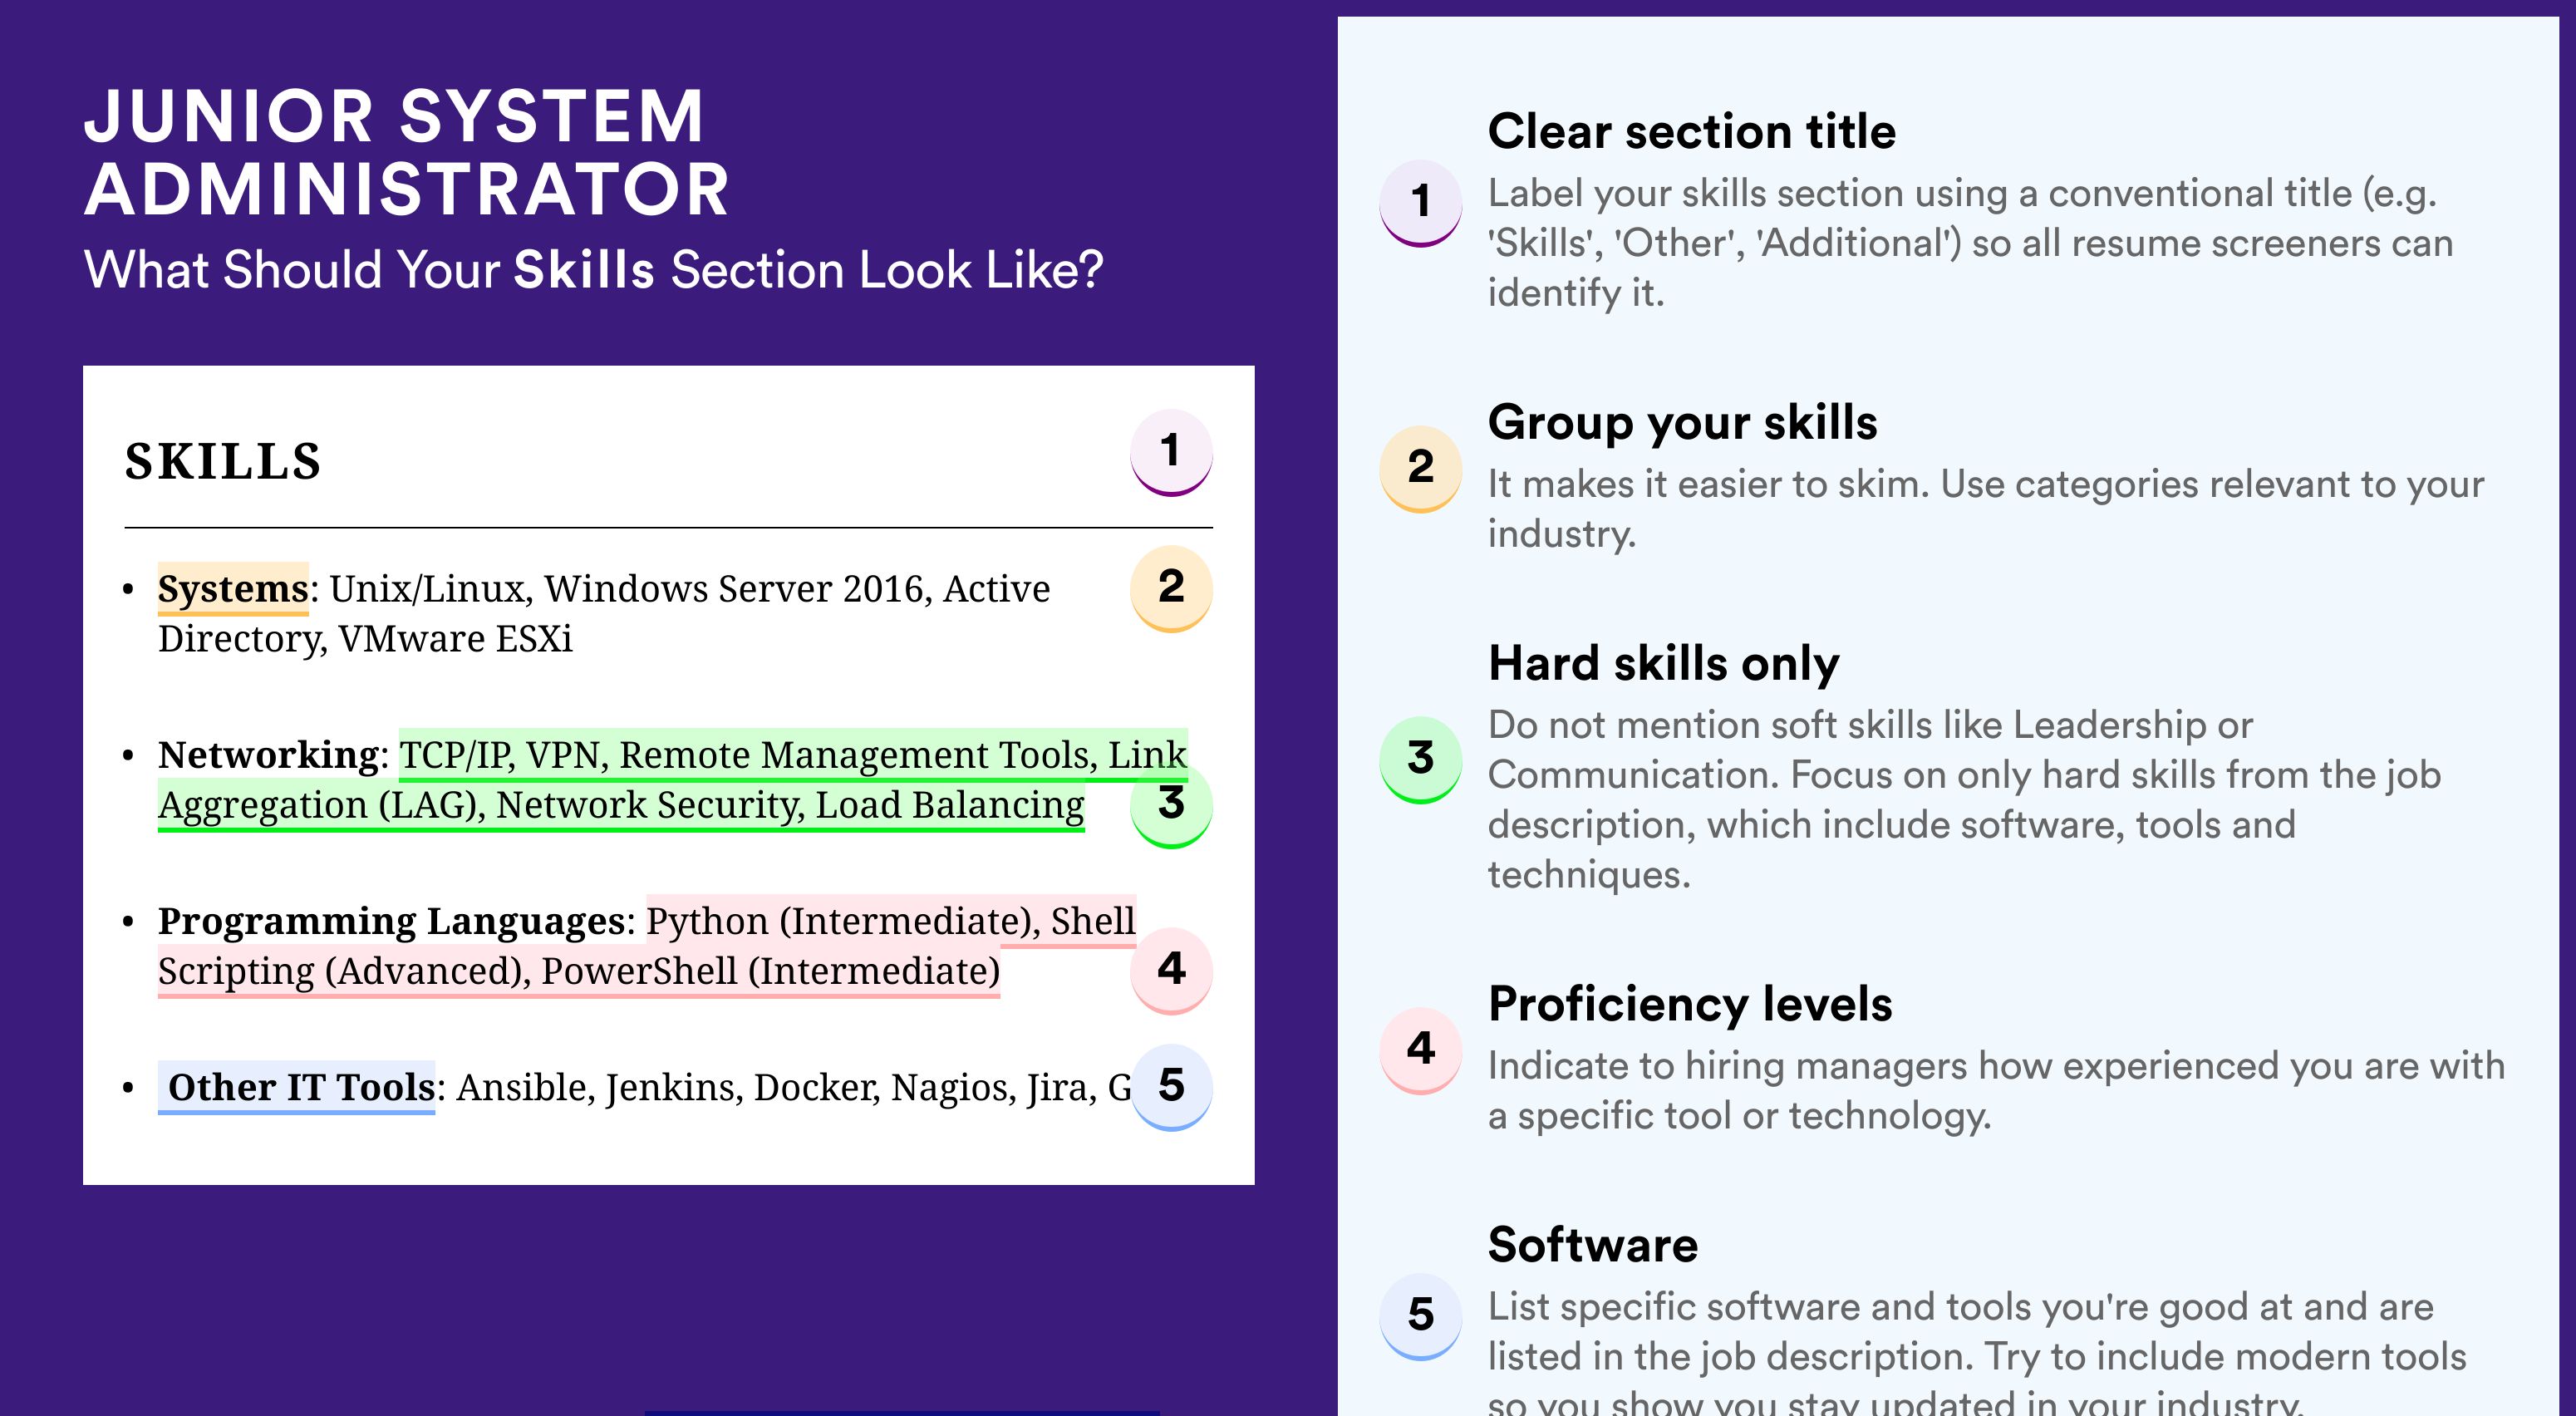Click 'TCP/IP, VPN, Remote Management Tools, Link' text

point(793,755)
